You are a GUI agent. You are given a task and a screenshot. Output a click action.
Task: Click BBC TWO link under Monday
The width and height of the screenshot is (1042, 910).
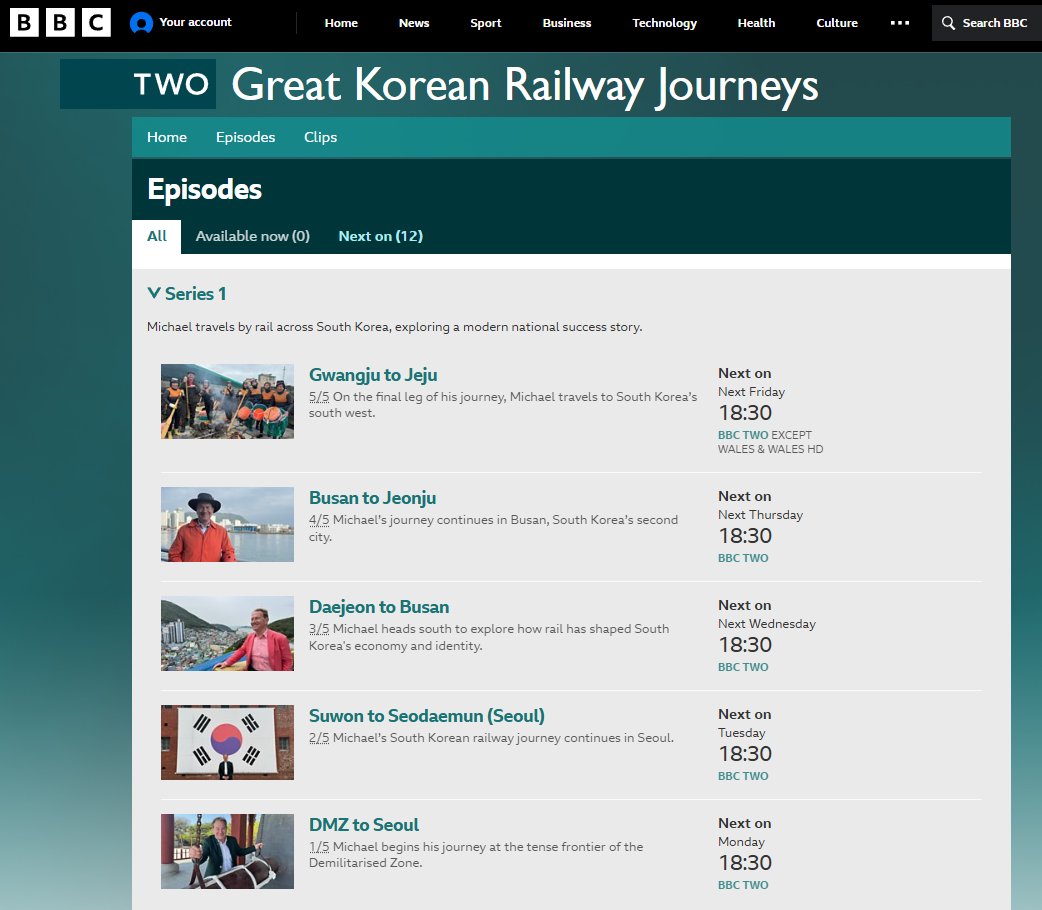[743, 885]
